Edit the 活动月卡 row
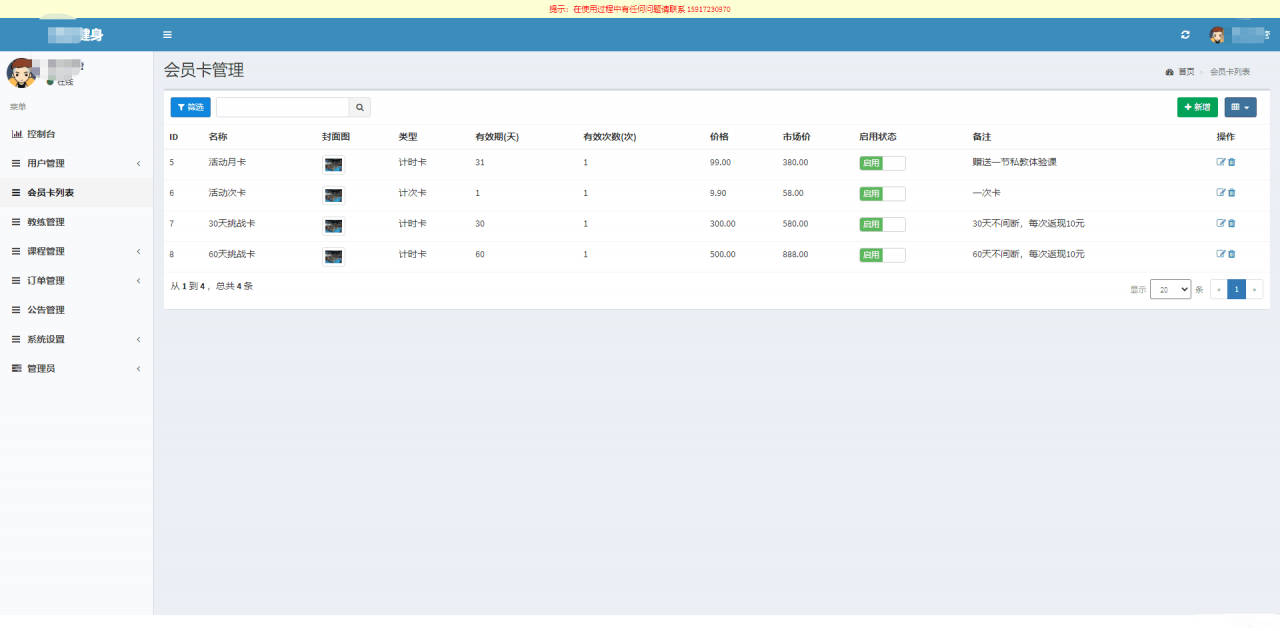 (1220, 162)
